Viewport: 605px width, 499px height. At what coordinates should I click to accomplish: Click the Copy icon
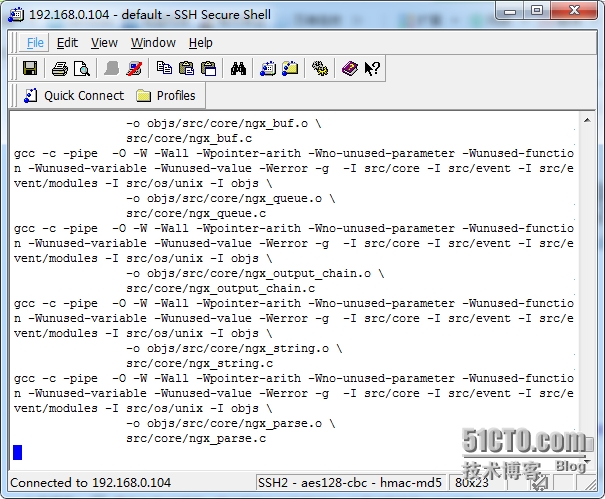pos(164,68)
